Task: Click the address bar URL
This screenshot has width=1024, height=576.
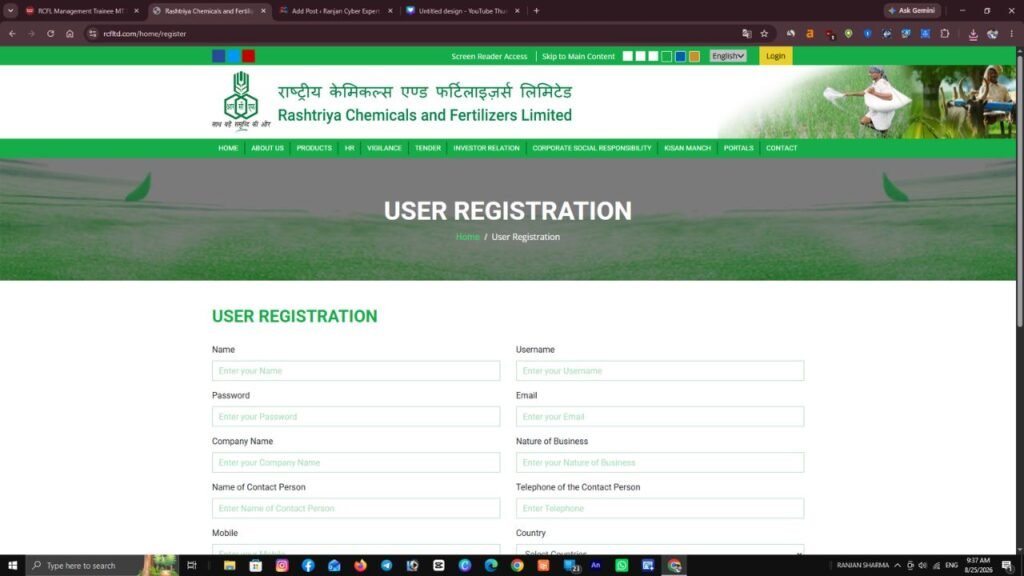Action: tap(144, 33)
